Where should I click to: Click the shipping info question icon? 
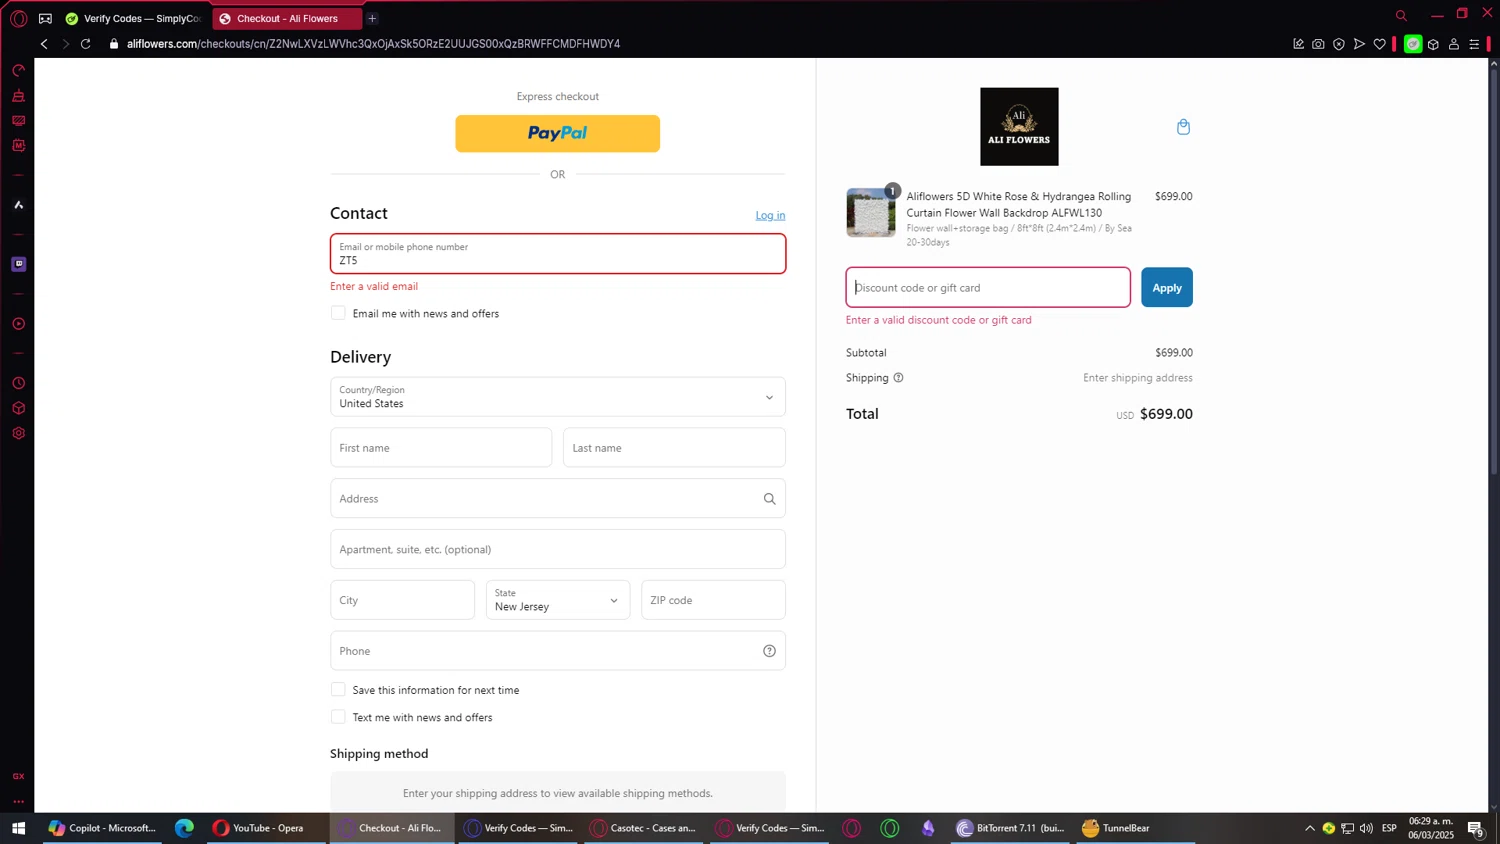click(898, 378)
